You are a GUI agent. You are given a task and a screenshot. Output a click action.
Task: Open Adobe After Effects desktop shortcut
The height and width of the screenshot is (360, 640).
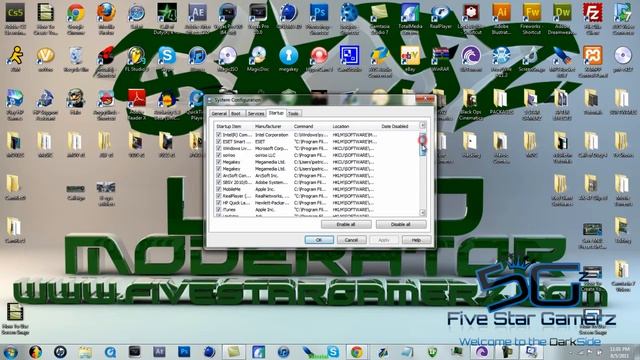click(x=198, y=17)
